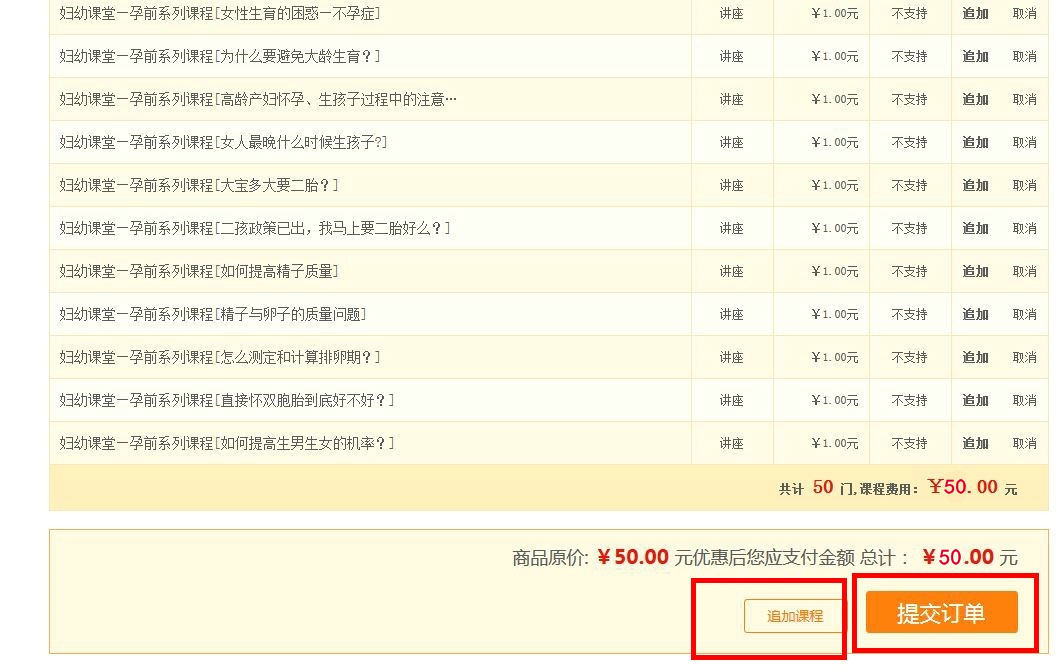Cancel the 女人最晚什么时候生孩子 course

(x=1025, y=142)
